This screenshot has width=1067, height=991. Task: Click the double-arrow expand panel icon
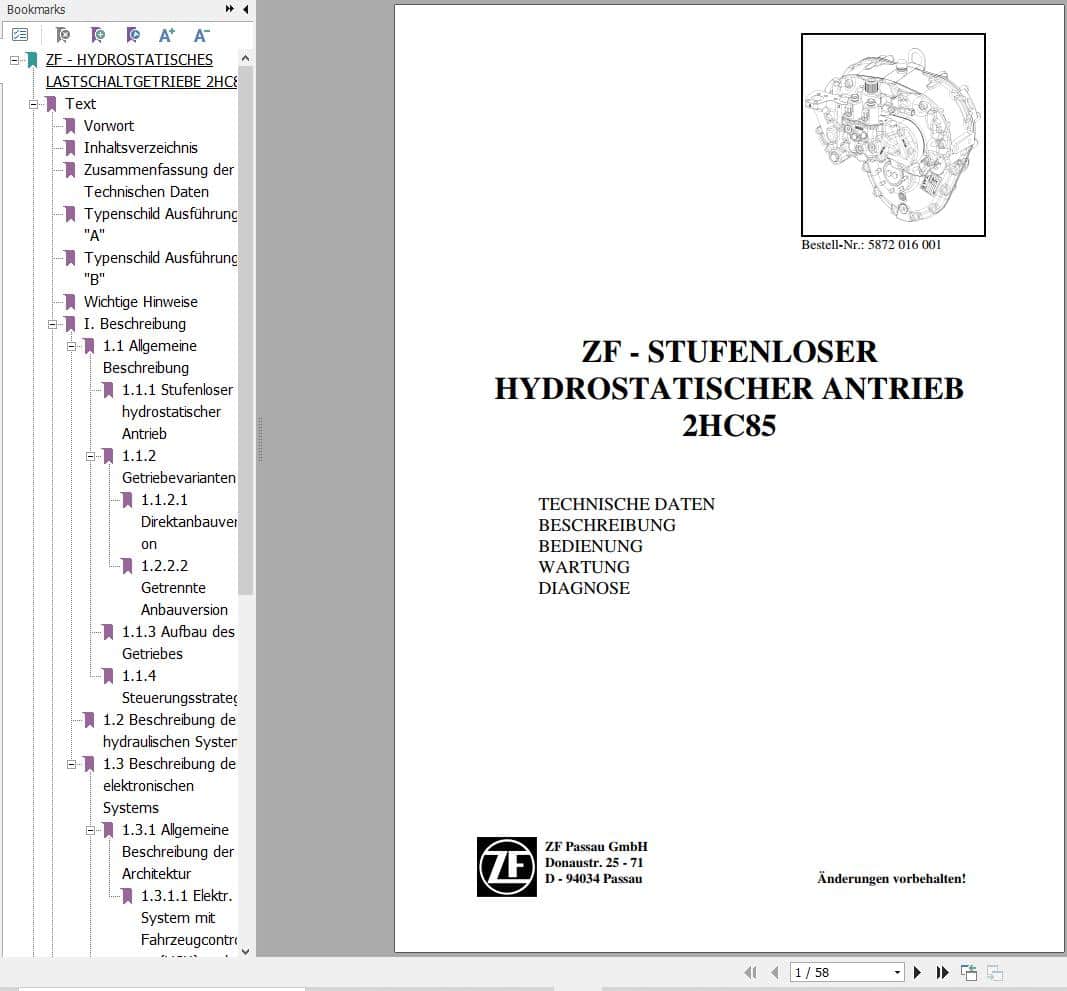point(230,9)
